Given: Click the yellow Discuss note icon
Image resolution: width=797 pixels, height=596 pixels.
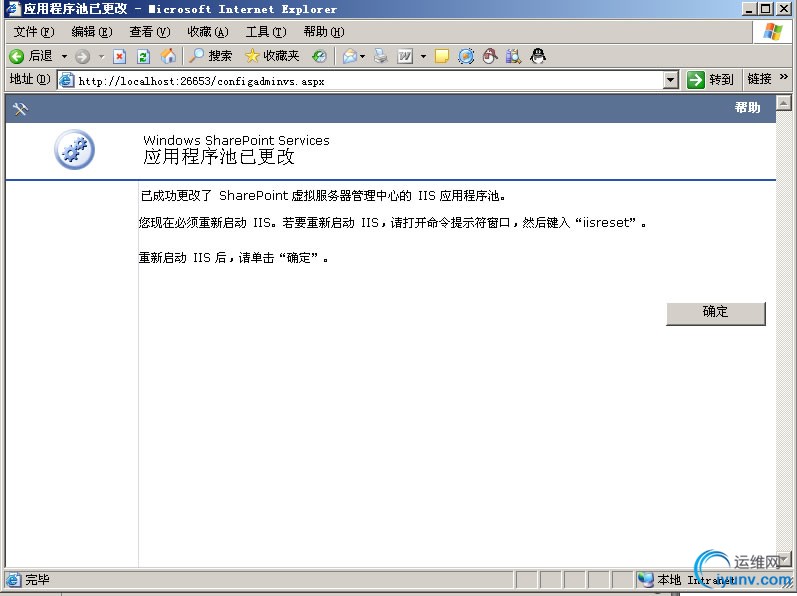Looking at the screenshot, I should 442,56.
